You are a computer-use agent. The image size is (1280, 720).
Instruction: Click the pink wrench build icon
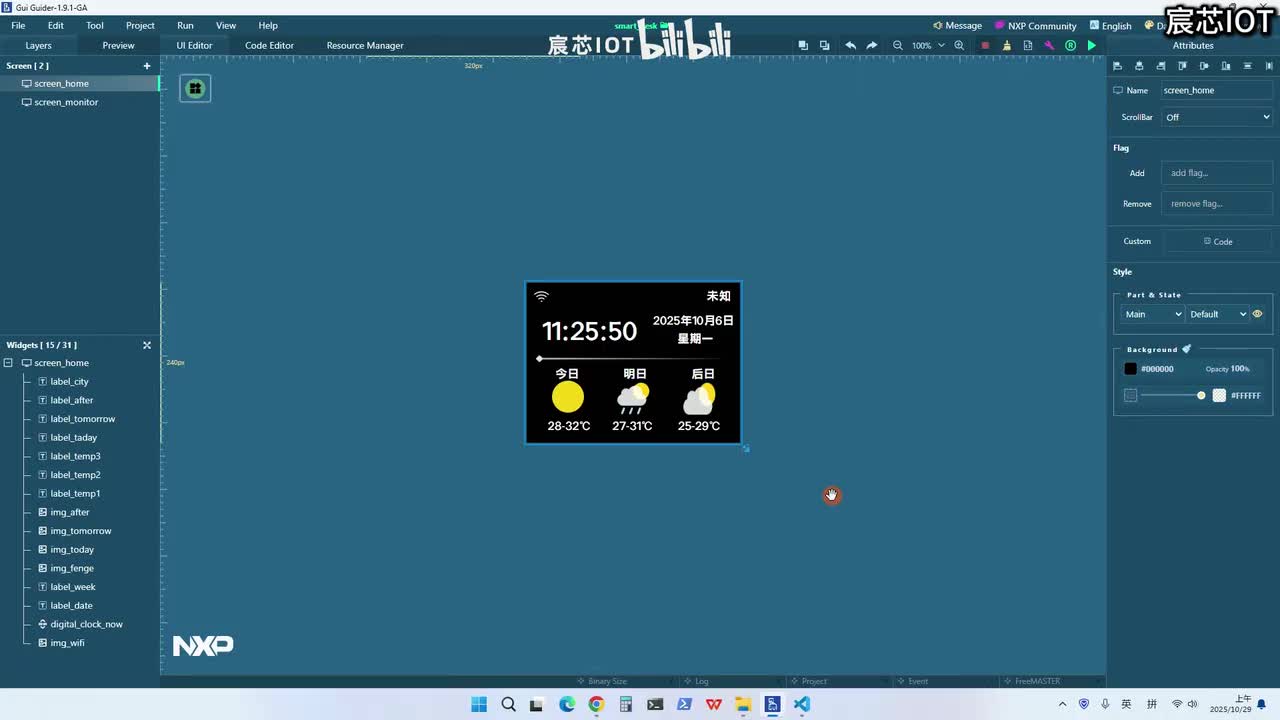pyautogui.click(x=1049, y=45)
